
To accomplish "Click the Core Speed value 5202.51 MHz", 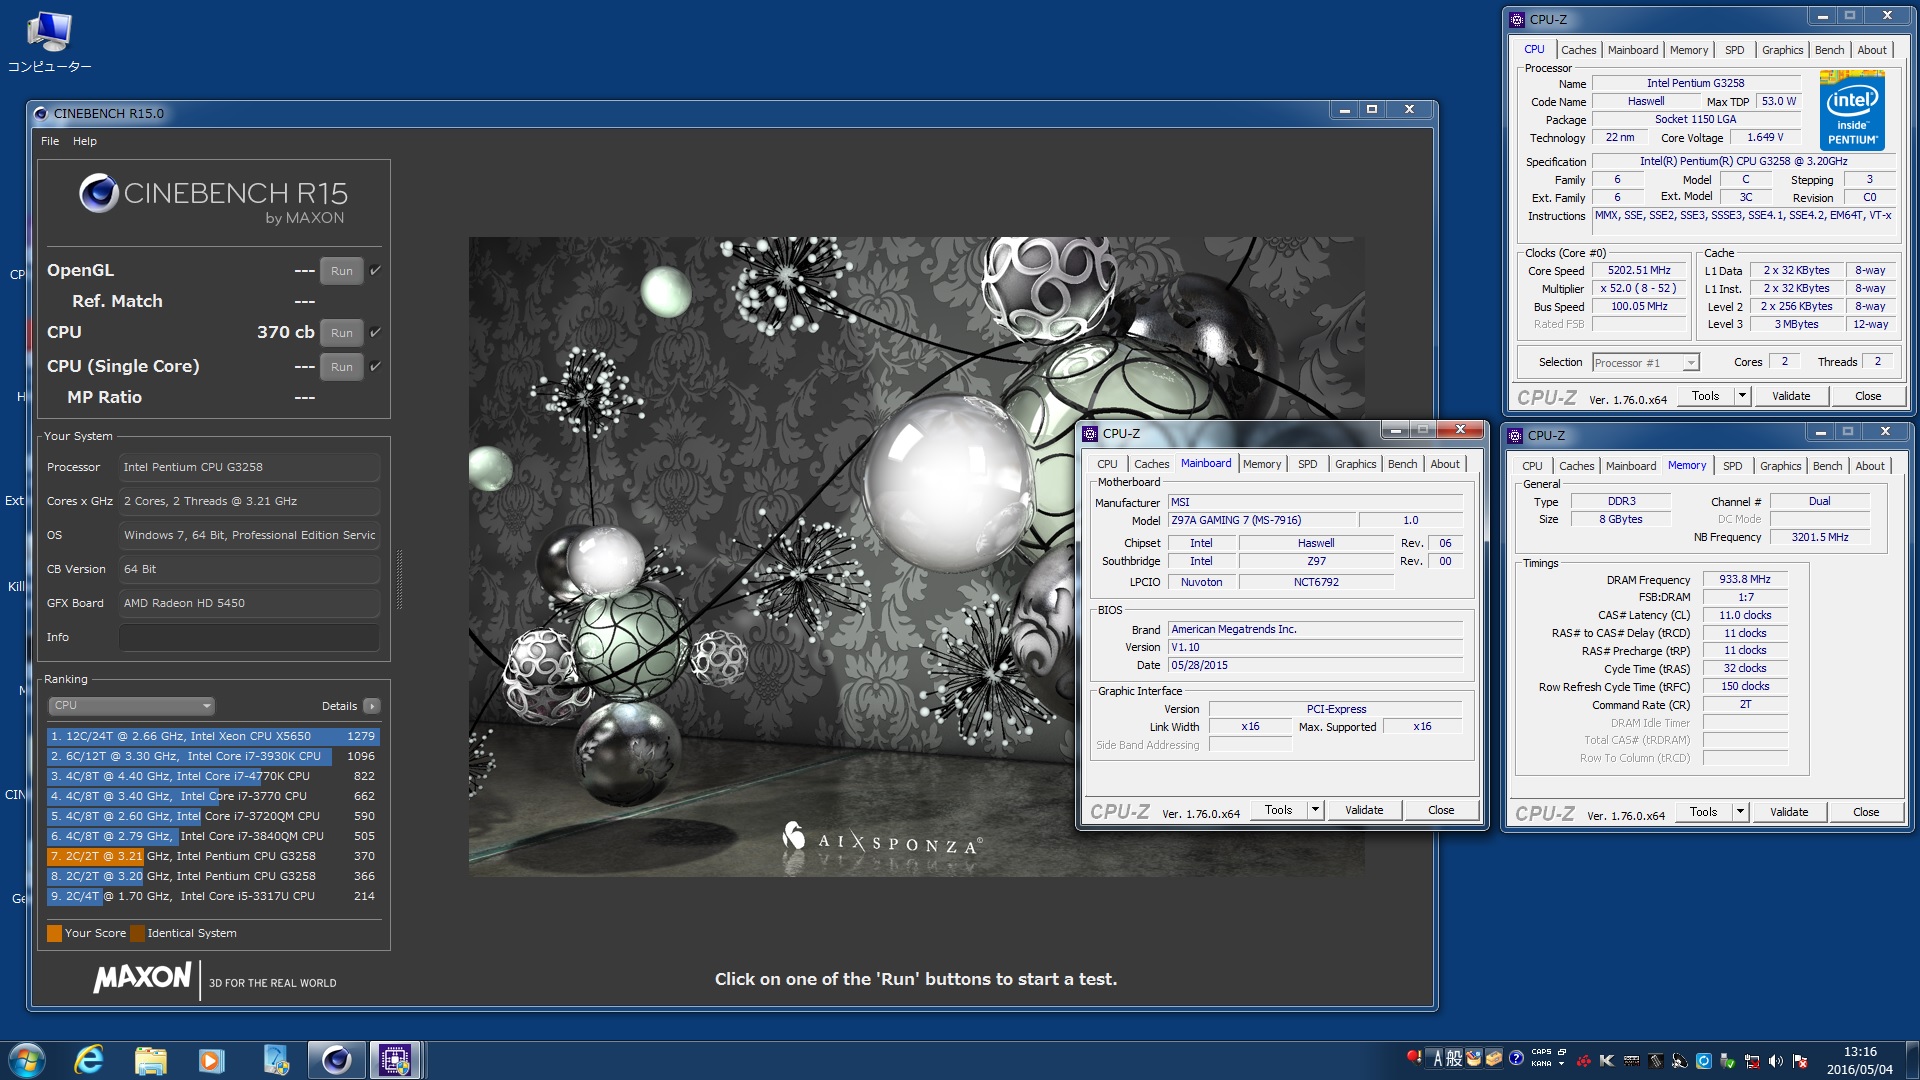I will point(1639,271).
